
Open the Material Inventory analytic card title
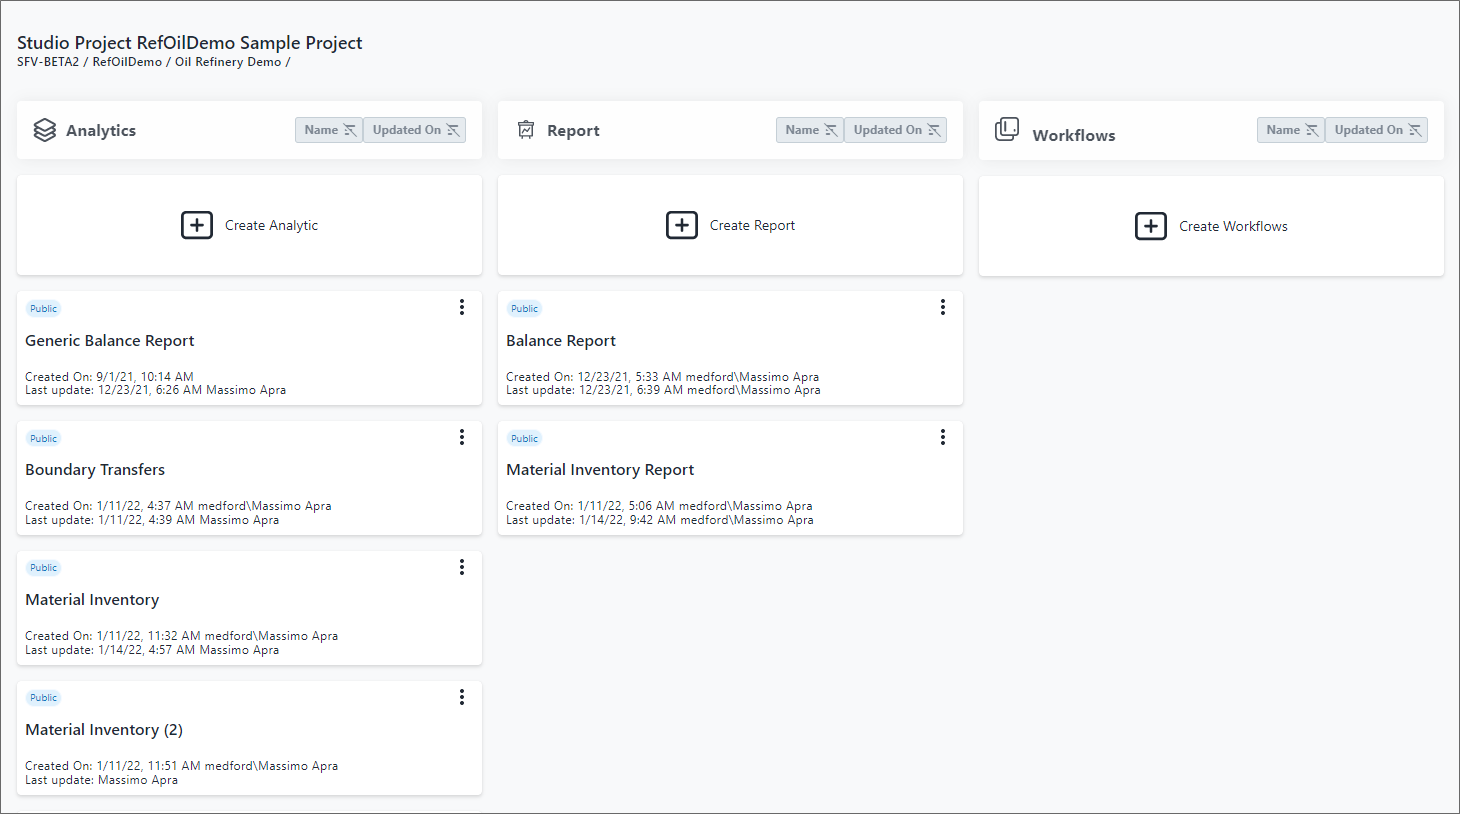(92, 600)
